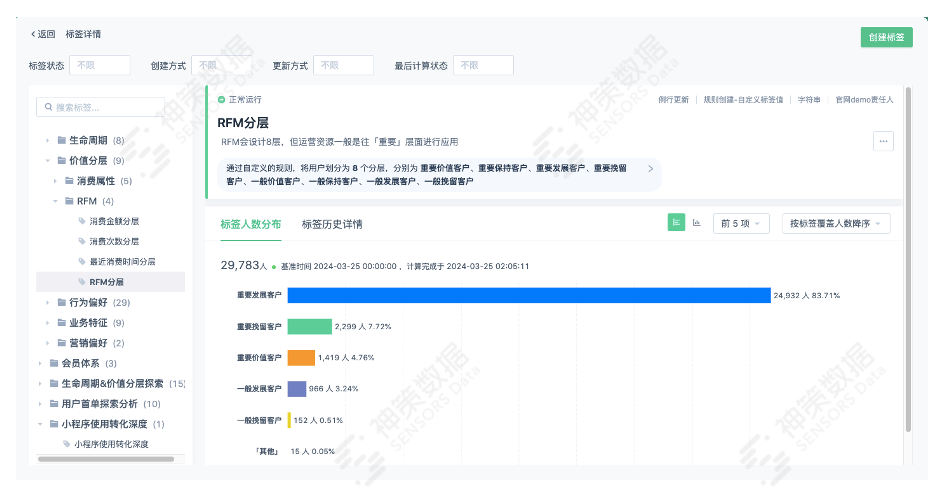The width and height of the screenshot is (943, 494).
Task: Open the 前 5 项 dropdown
Action: tap(741, 223)
